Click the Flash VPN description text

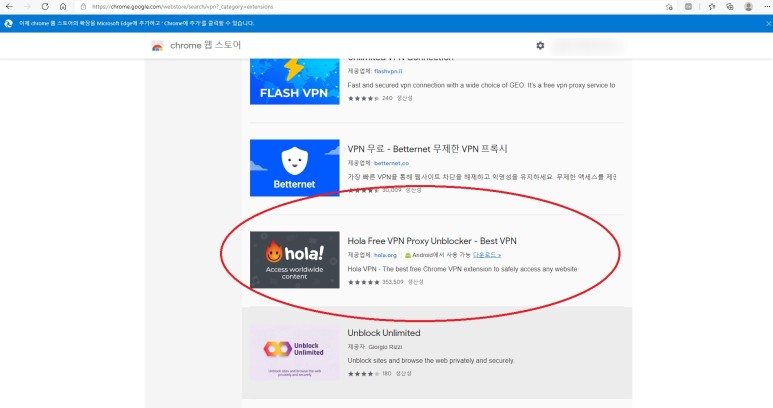(x=481, y=85)
